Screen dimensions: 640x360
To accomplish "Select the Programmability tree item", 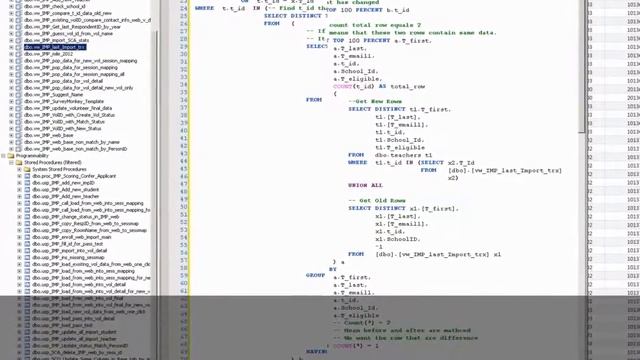I will (32, 156).
